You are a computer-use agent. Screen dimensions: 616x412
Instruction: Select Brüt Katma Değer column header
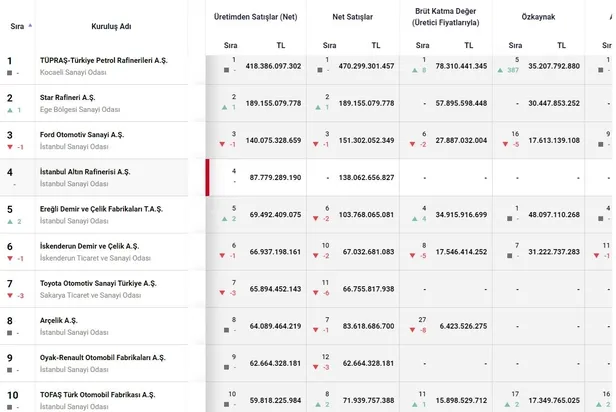446,17
